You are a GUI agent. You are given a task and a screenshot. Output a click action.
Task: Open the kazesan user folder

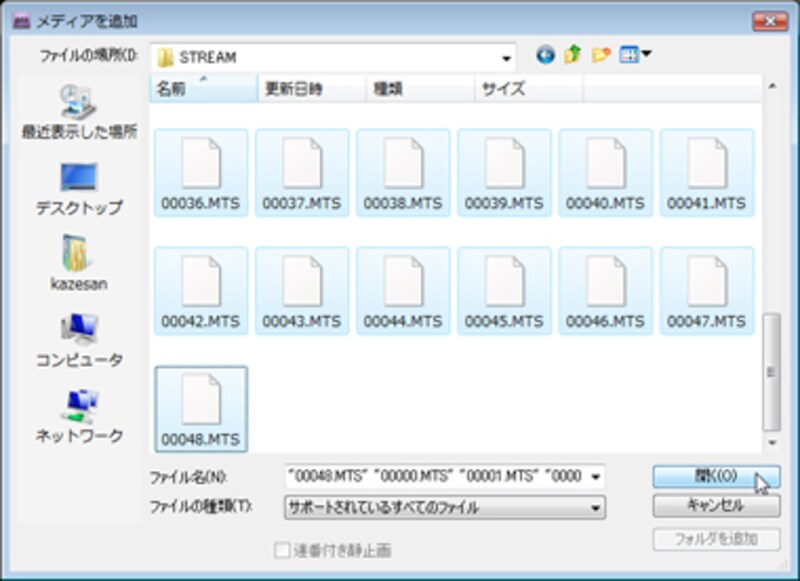(x=79, y=264)
